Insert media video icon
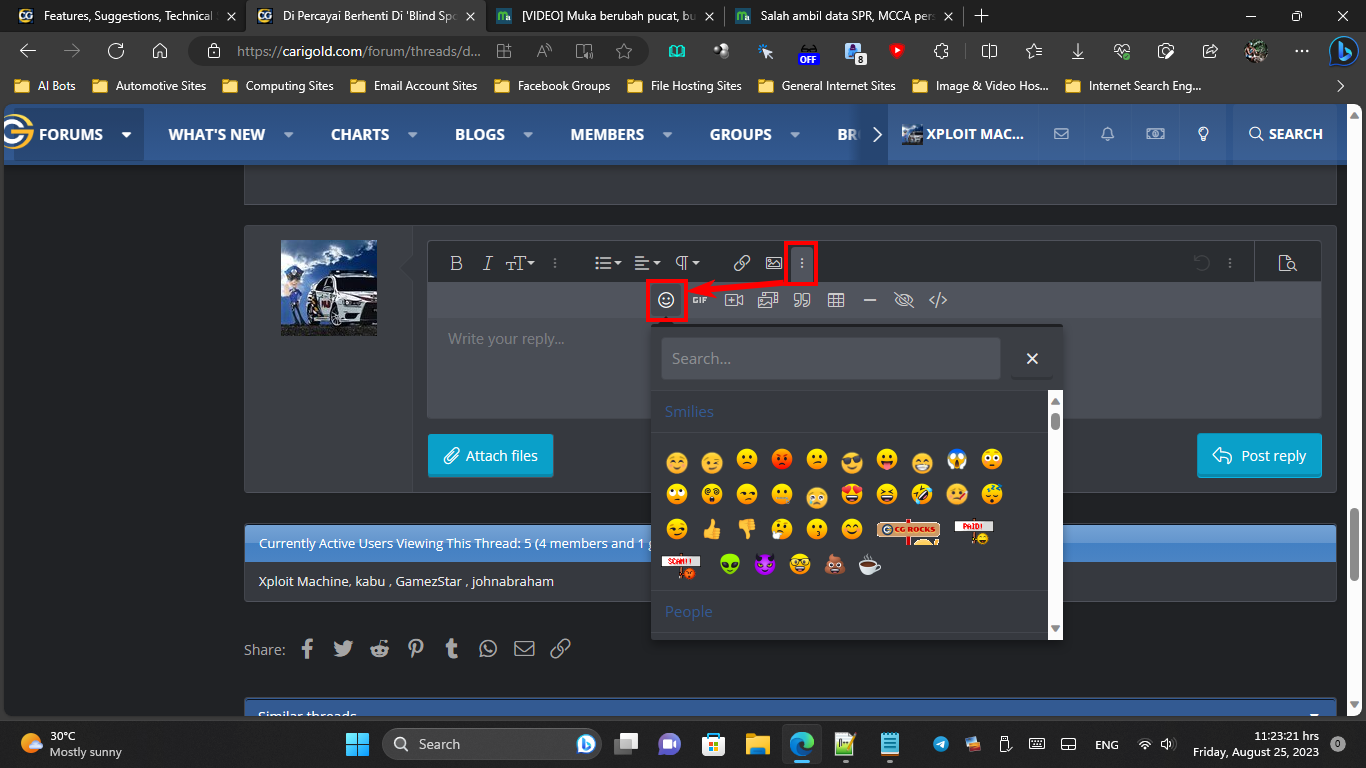 [x=734, y=299]
